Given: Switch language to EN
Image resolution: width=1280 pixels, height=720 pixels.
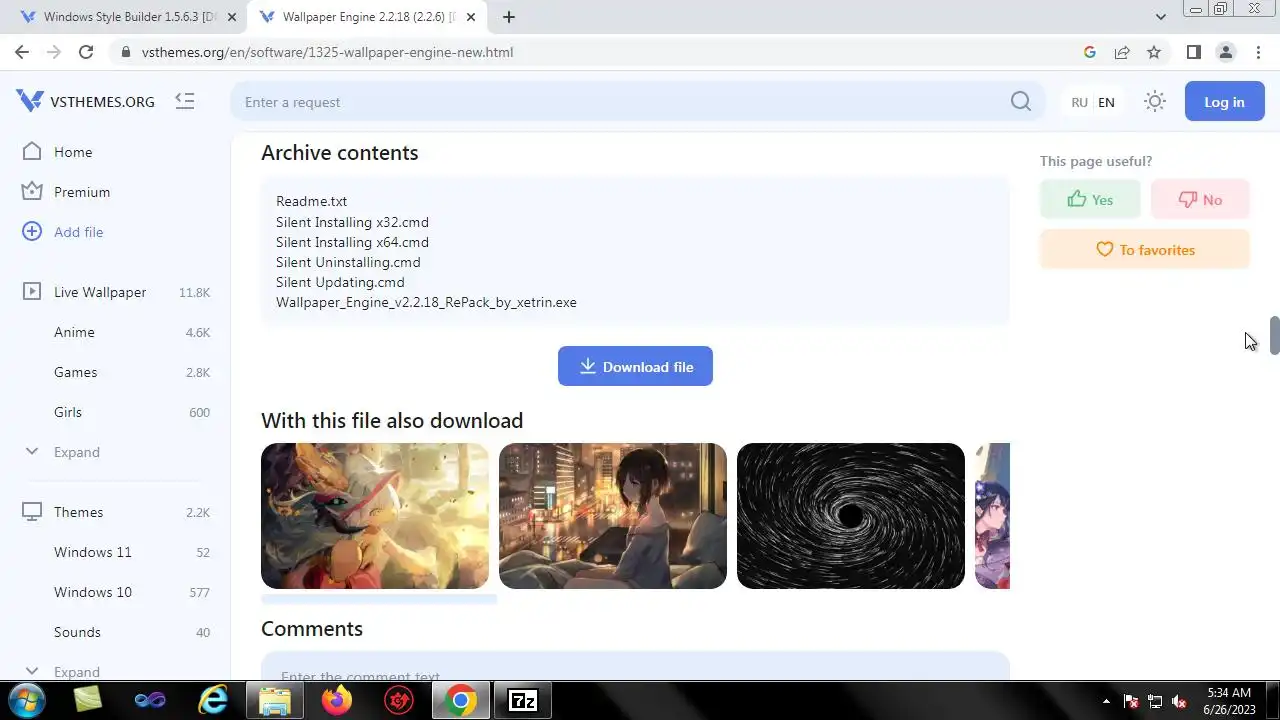Looking at the screenshot, I should (x=1106, y=102).
